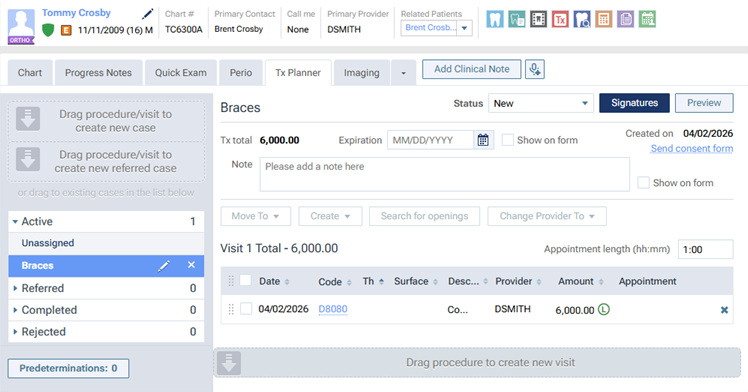Check the checkbox for the D8080 row

click(x=246, y=309)
